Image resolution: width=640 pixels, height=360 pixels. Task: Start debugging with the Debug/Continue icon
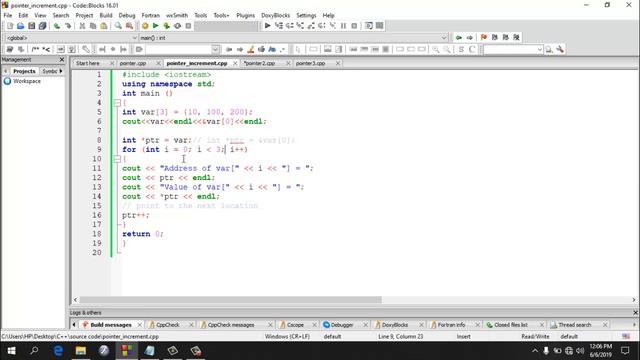(267, 26)
